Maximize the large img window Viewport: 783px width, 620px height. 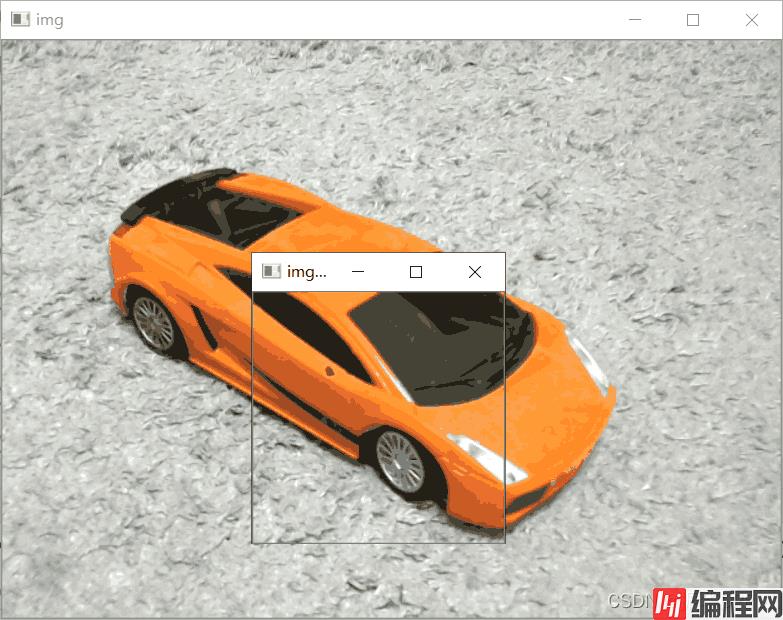(x=693, y=20)
